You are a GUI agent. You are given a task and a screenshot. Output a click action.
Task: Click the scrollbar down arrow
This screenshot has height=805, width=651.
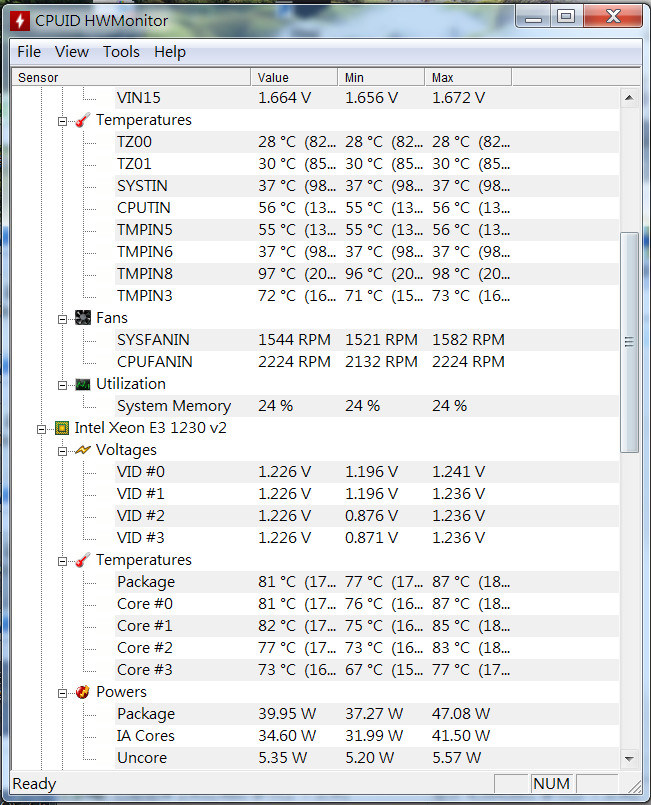(x=629, y=758)
